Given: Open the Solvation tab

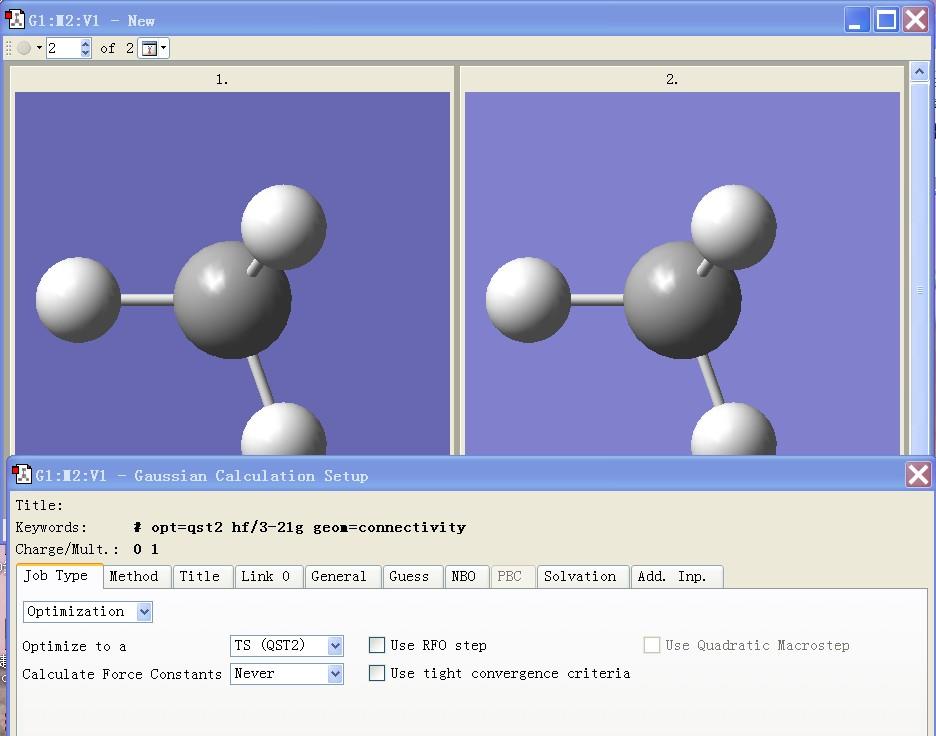Looking at the screenshot, I should tap(580, 576).
